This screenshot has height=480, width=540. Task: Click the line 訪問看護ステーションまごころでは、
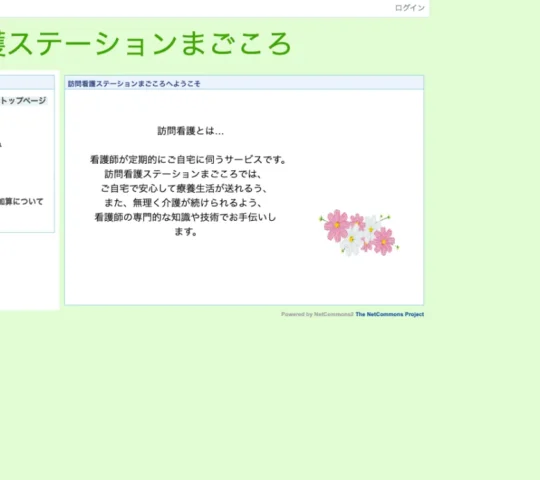[x=183, y=174]
